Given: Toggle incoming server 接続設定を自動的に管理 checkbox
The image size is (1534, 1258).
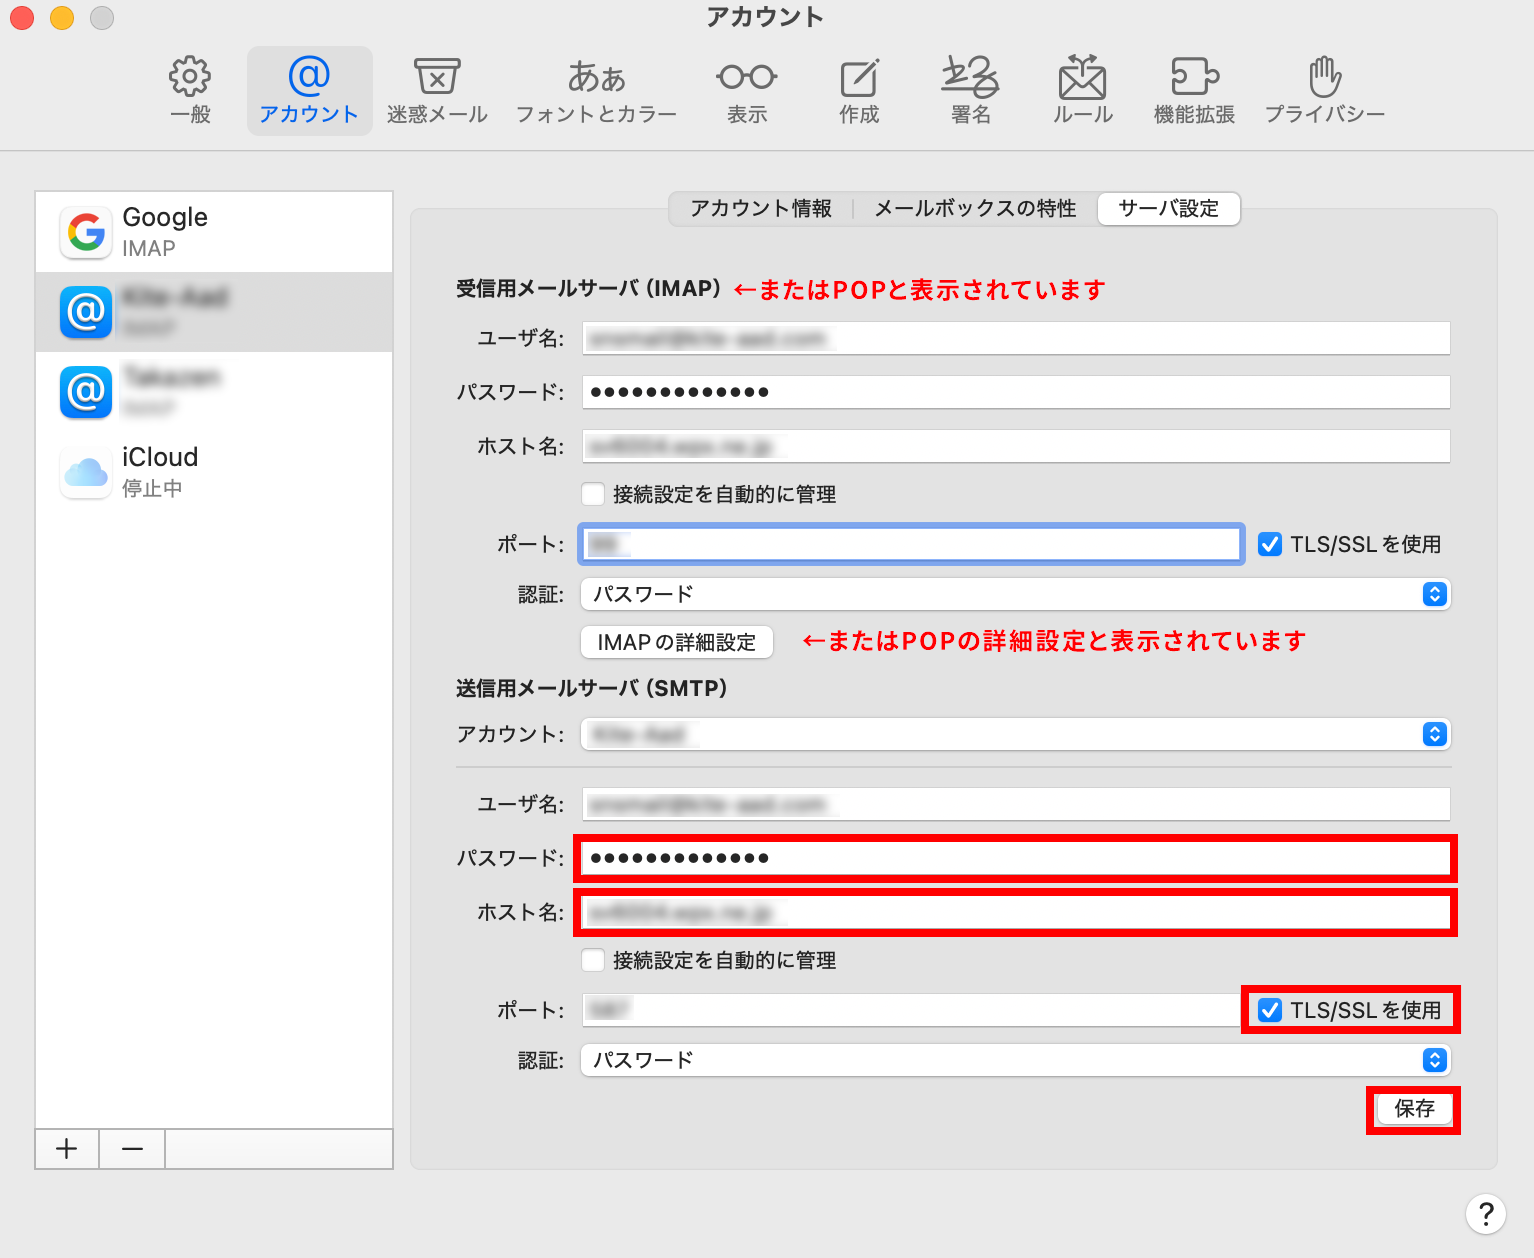Looking at the screenshot, I should click(x=594, y=494).
